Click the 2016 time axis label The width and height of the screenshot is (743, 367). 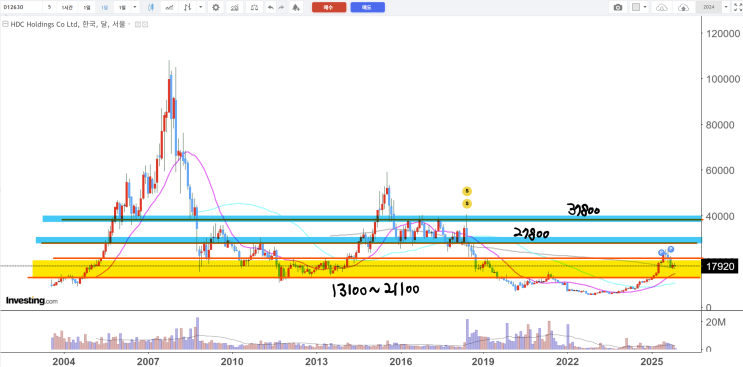click(400, 362)
